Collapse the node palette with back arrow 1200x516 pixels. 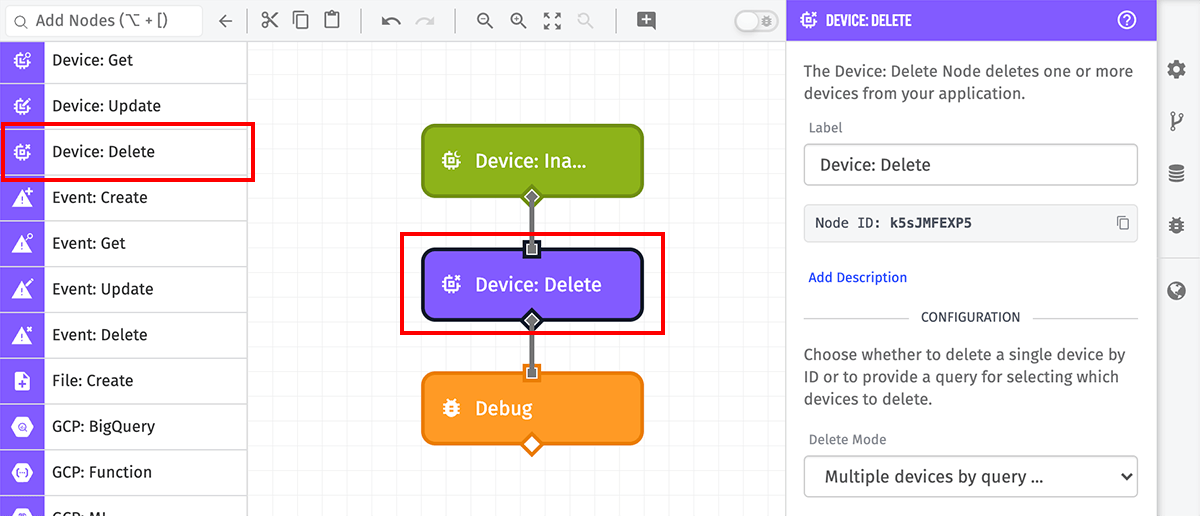(226, 20)
